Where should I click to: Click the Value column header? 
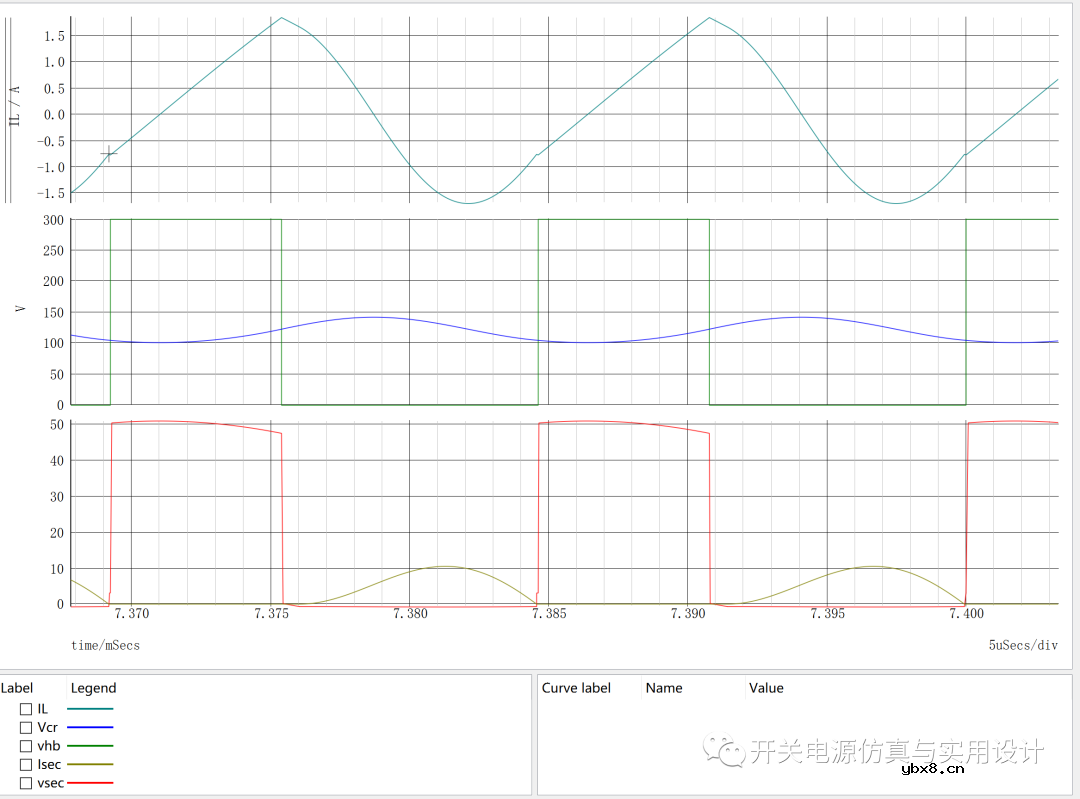click(x=766, y=688)
